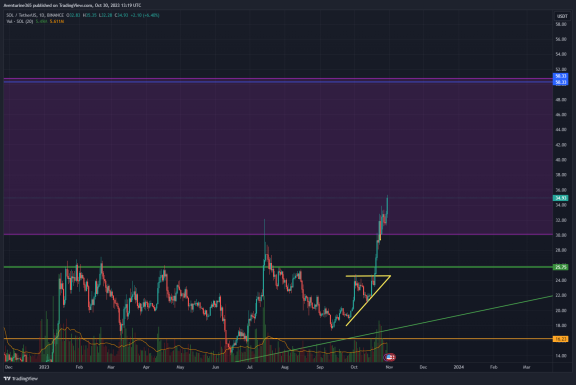576x385 pixels.
Task: Open the USDT currency selector on price axis
Action: coord(562,16)
